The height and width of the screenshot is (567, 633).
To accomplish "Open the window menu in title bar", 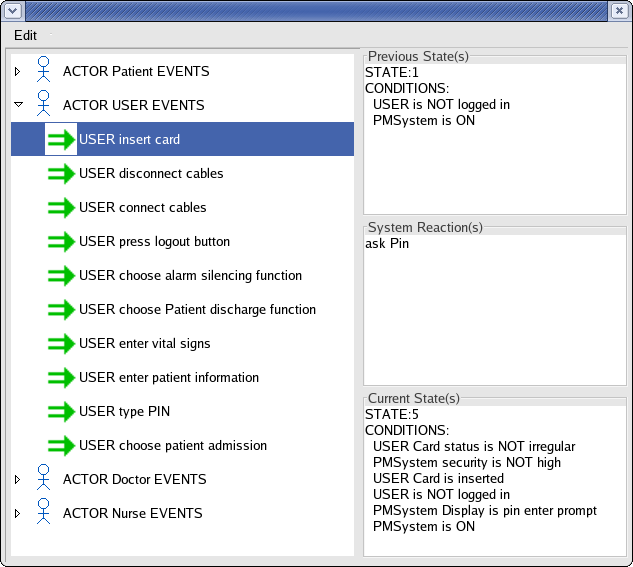I will [11, 10].
